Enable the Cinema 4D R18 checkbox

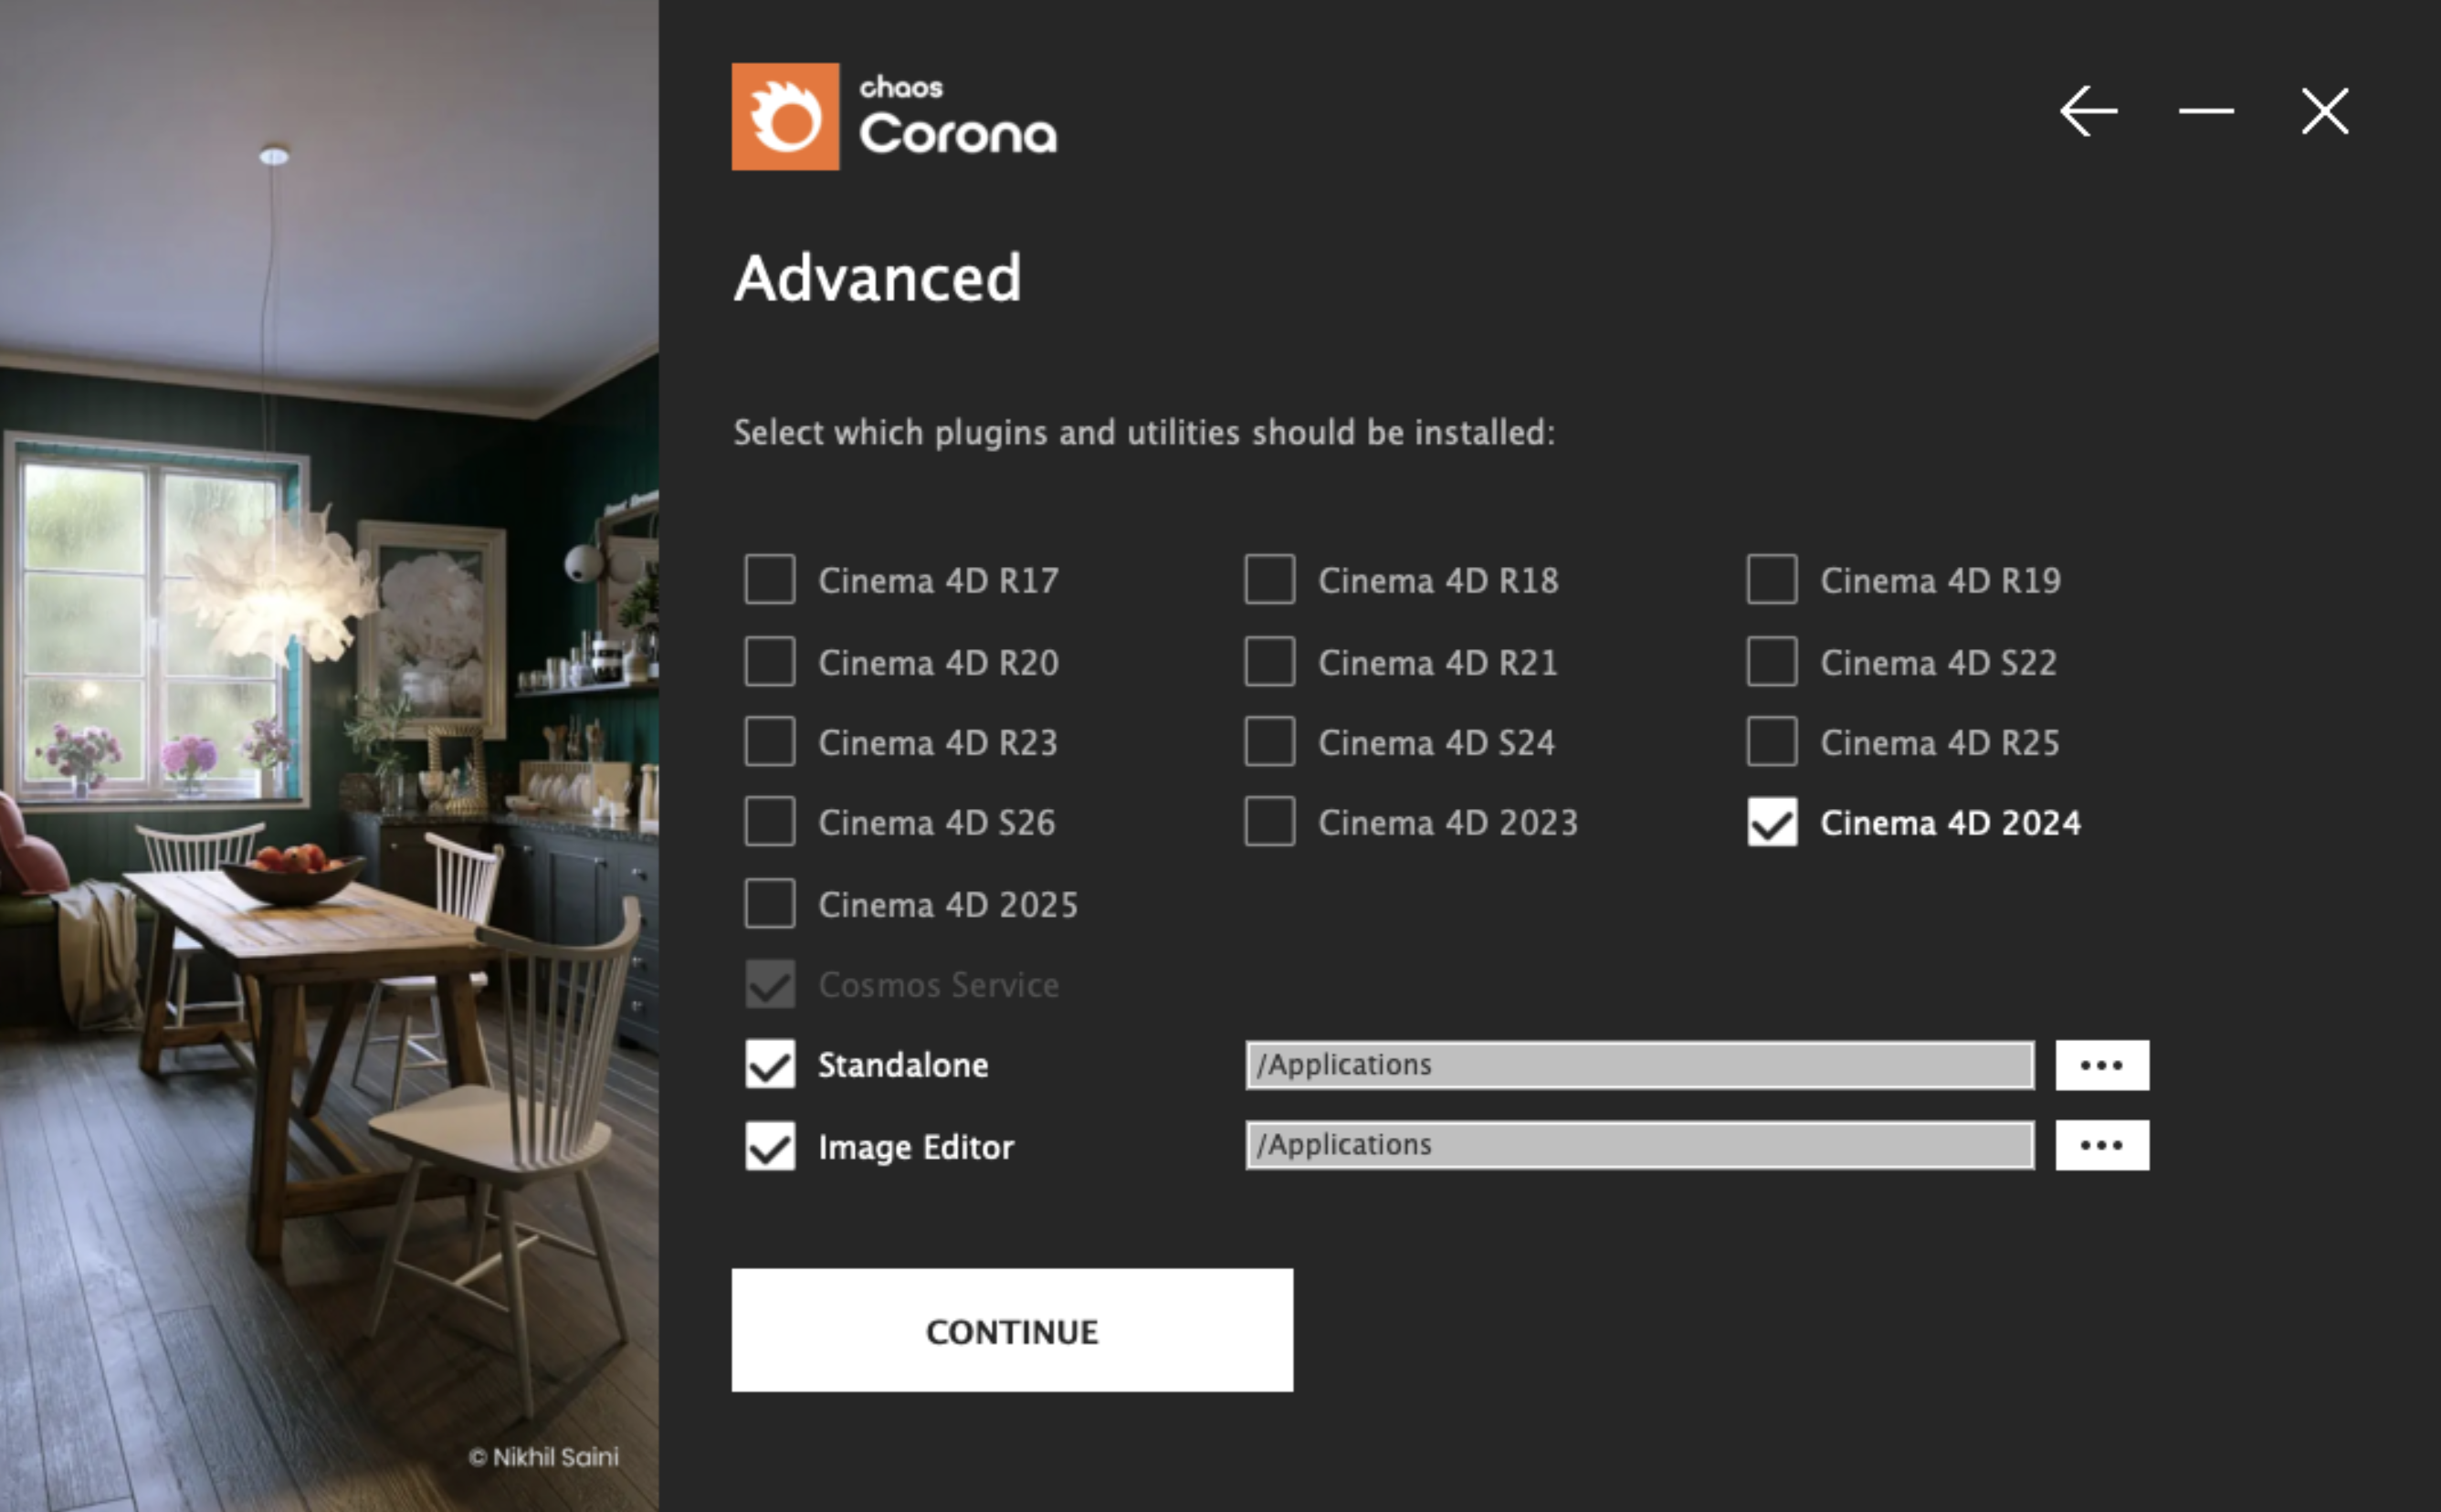tap(1270, 579)
